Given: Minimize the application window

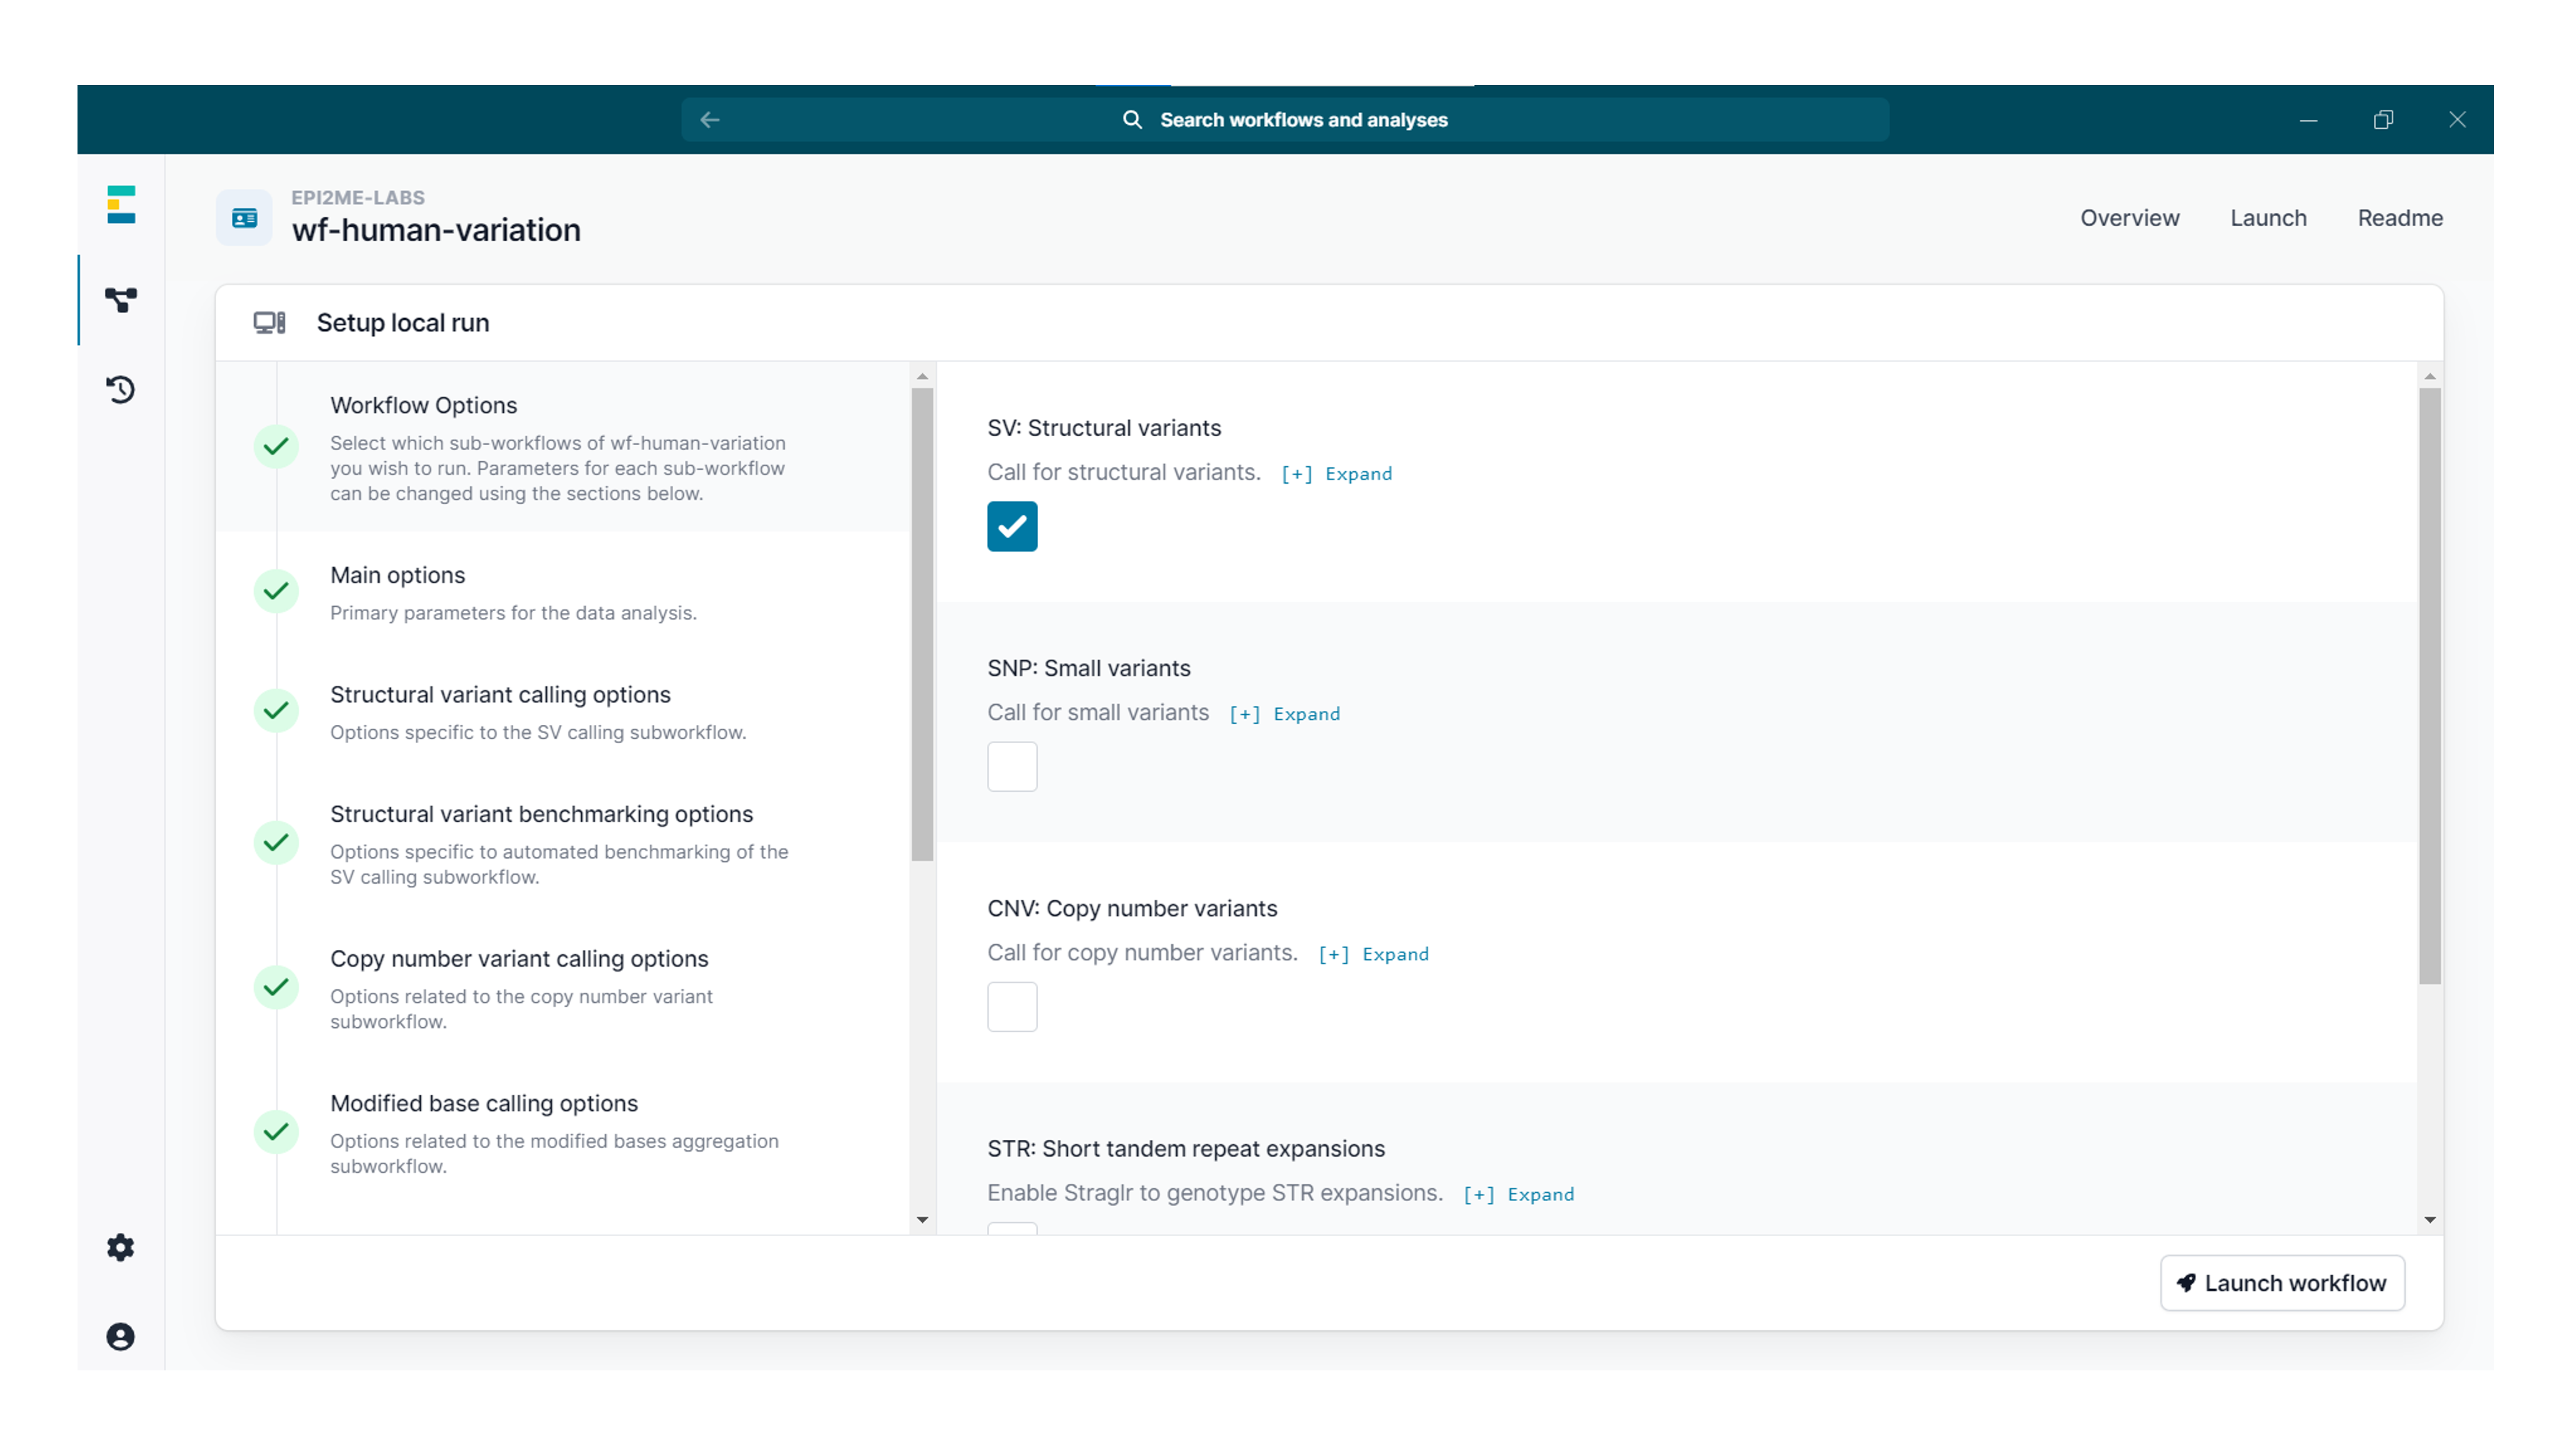Looking at the screenshot, I should [2308, 120].
